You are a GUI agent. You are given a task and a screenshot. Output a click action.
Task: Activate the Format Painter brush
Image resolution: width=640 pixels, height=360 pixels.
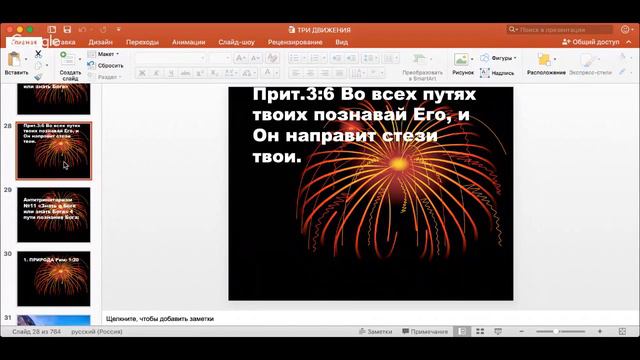click(x=38, y=76)
